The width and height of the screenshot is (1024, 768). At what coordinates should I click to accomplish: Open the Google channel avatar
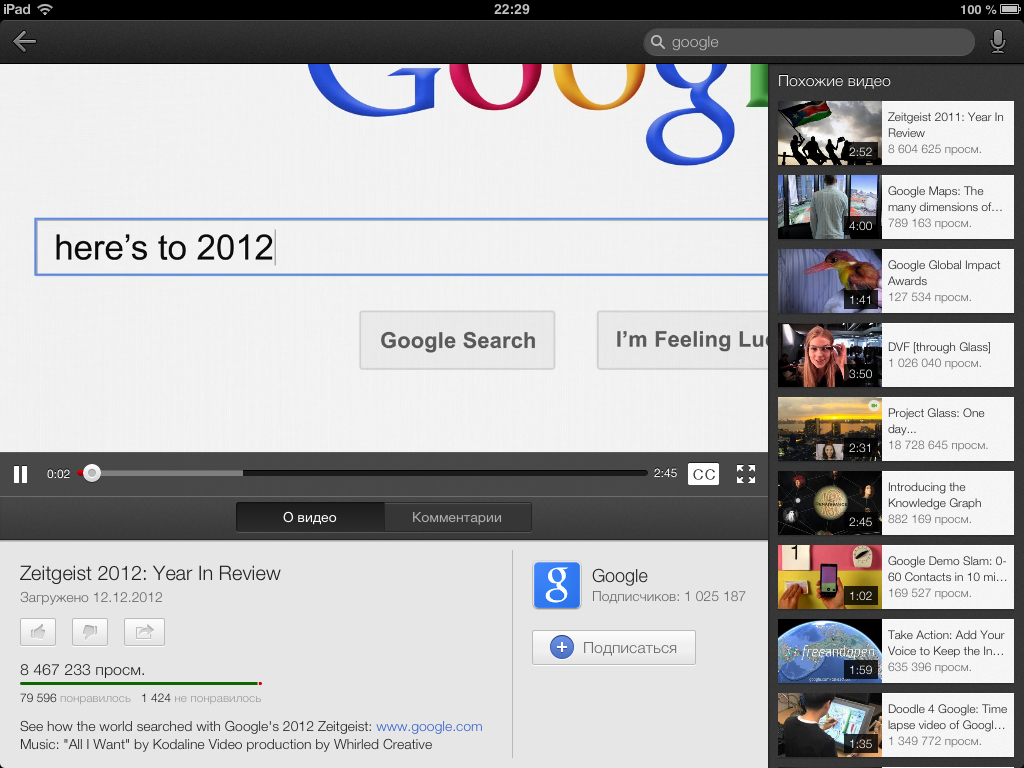[556, 585]
